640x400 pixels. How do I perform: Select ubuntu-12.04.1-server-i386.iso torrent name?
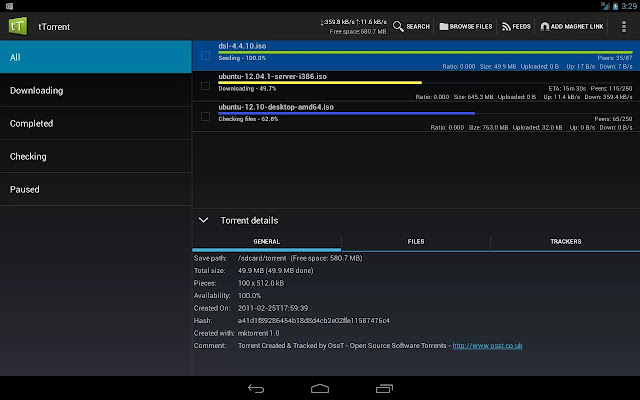[273, 76]
